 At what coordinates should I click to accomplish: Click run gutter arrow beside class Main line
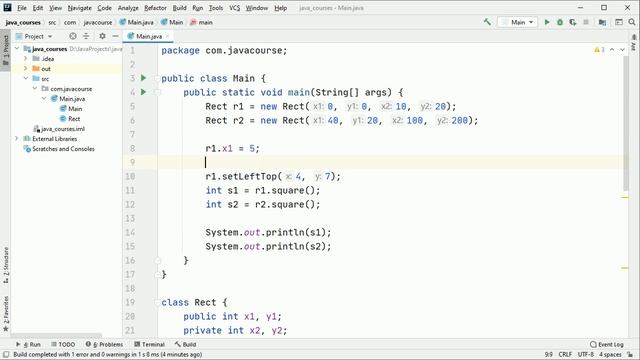(143, 78)
